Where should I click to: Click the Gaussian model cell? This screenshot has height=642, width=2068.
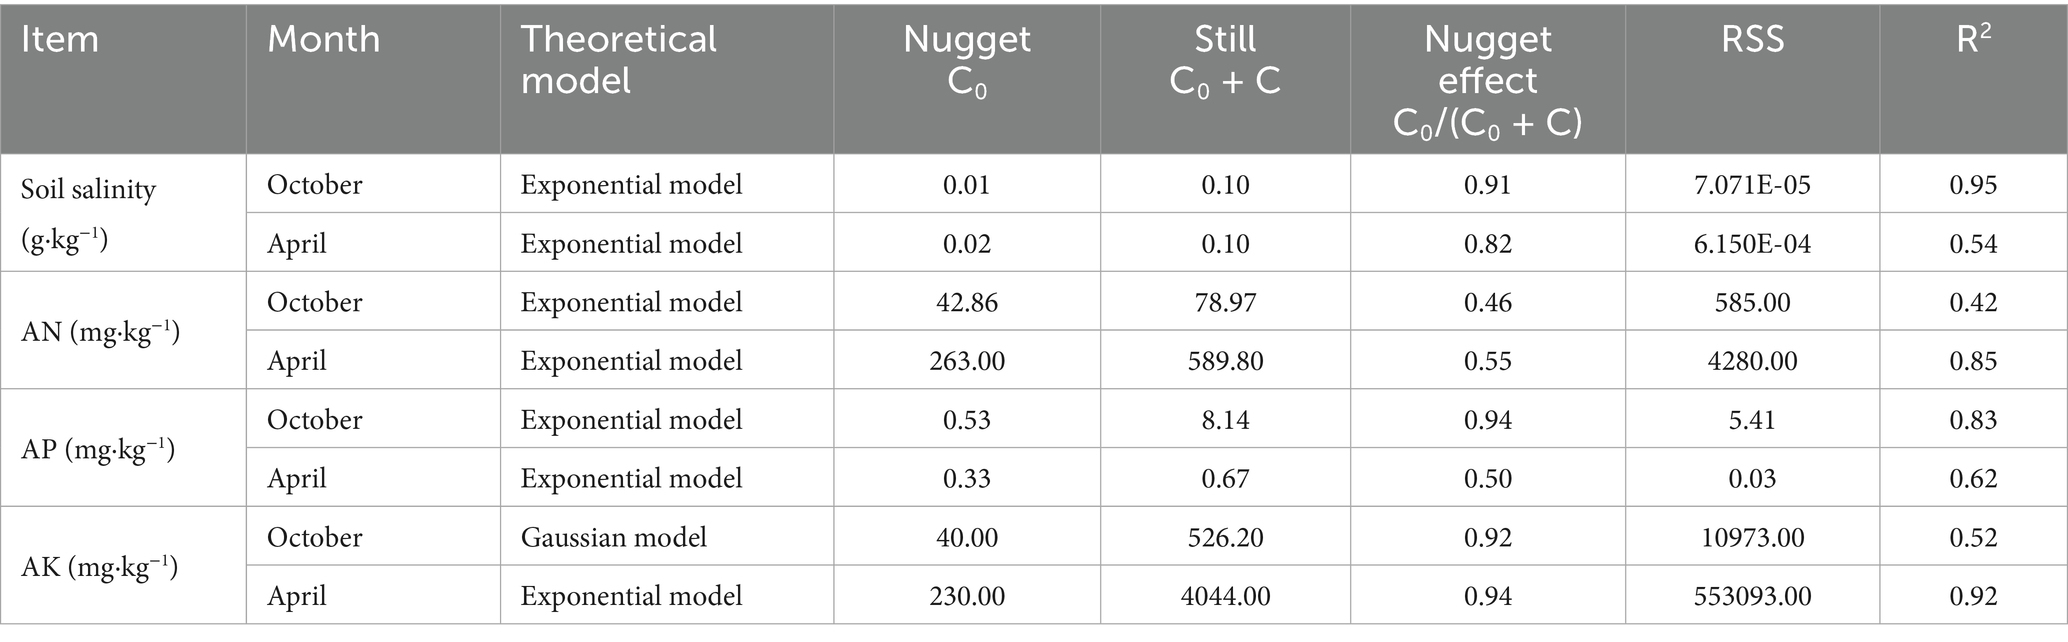pyautogui.click(x=613, y=537)
